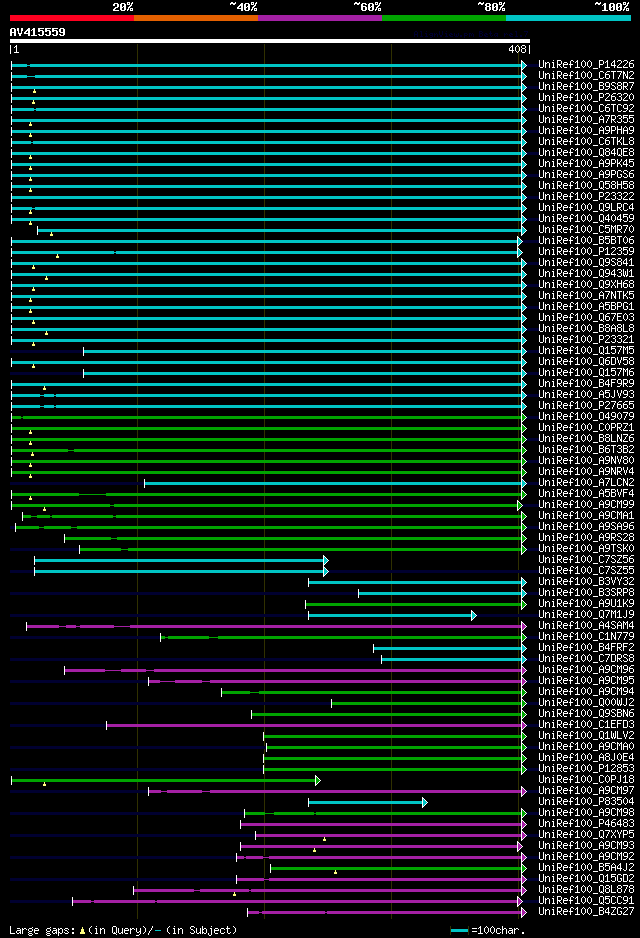Select label UniRef100_A9SA96
The image size is (640, 938).
click(586, 526)
